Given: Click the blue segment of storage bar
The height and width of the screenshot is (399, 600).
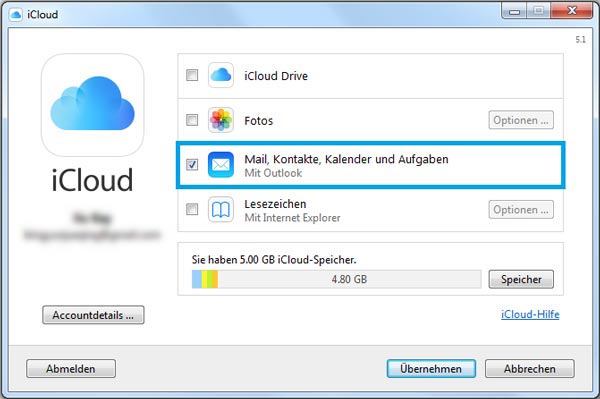Looking at the screenshot, I should click(x=197, y=279).
